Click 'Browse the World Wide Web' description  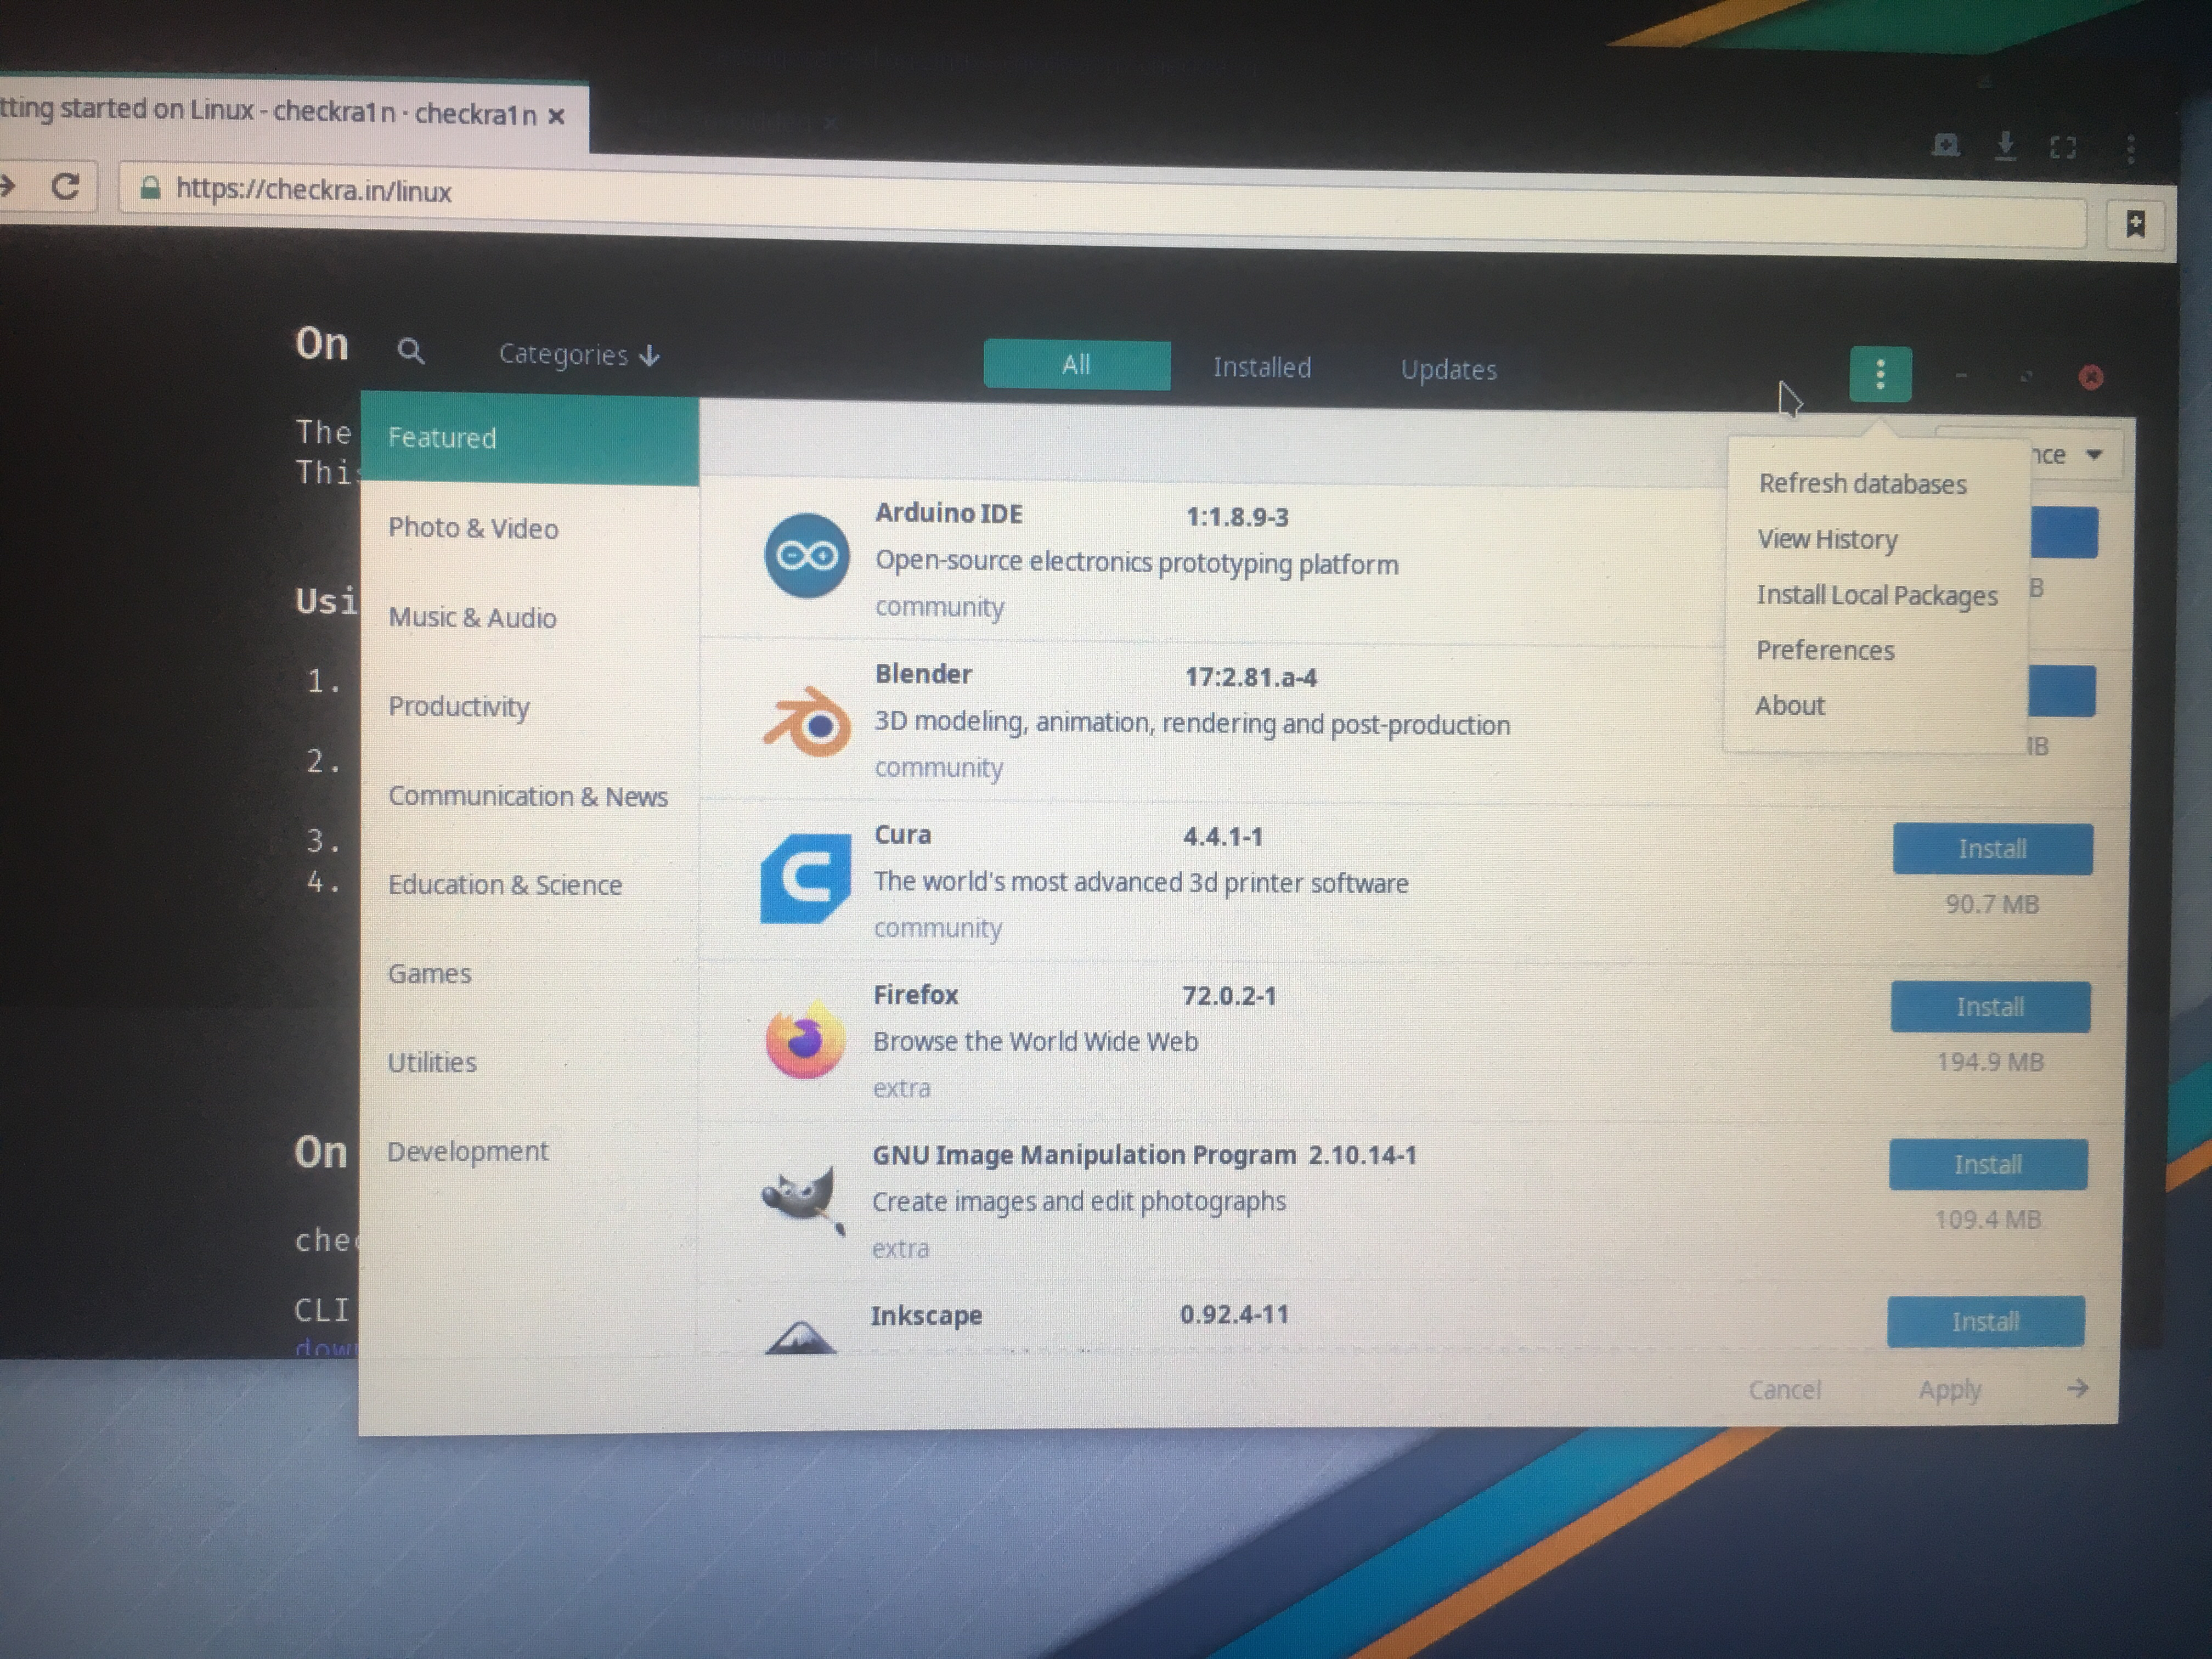click(x=1035, y=1041)
